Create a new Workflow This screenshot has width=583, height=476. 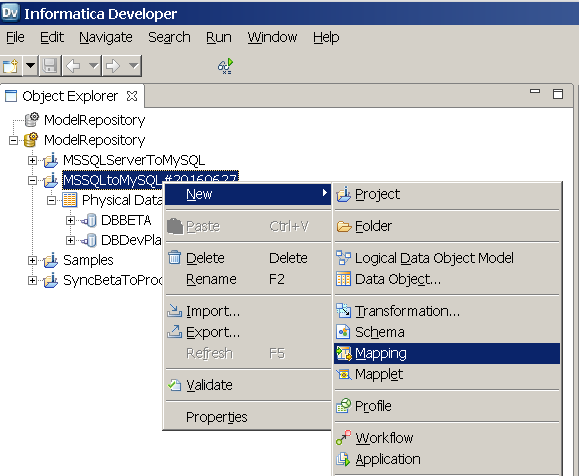[447, 438]
